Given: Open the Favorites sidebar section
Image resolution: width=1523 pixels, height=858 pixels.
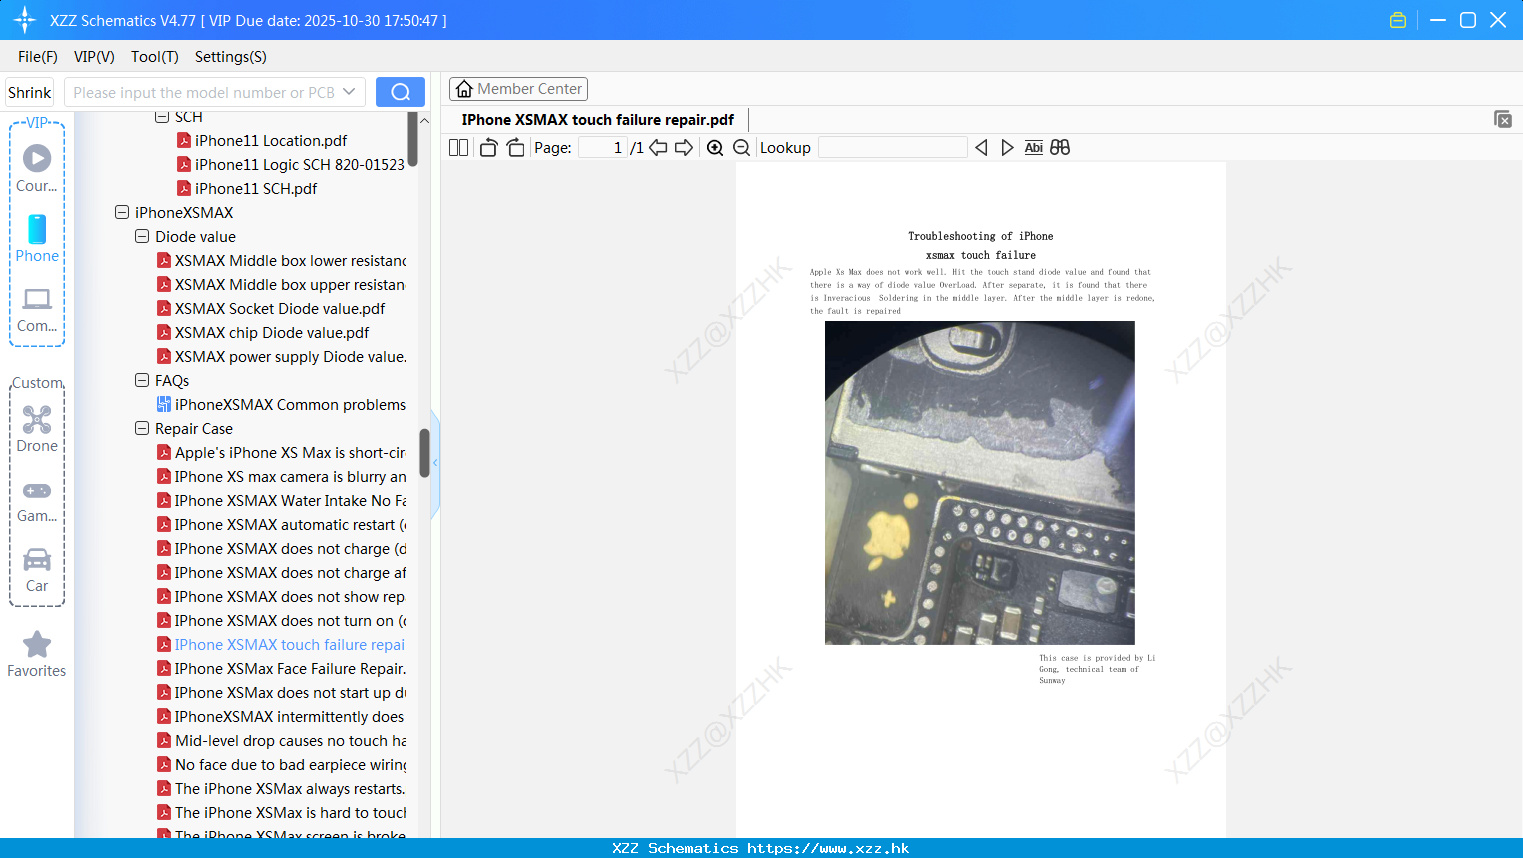Looking at the screenshot, I should [x=37, y=654].
